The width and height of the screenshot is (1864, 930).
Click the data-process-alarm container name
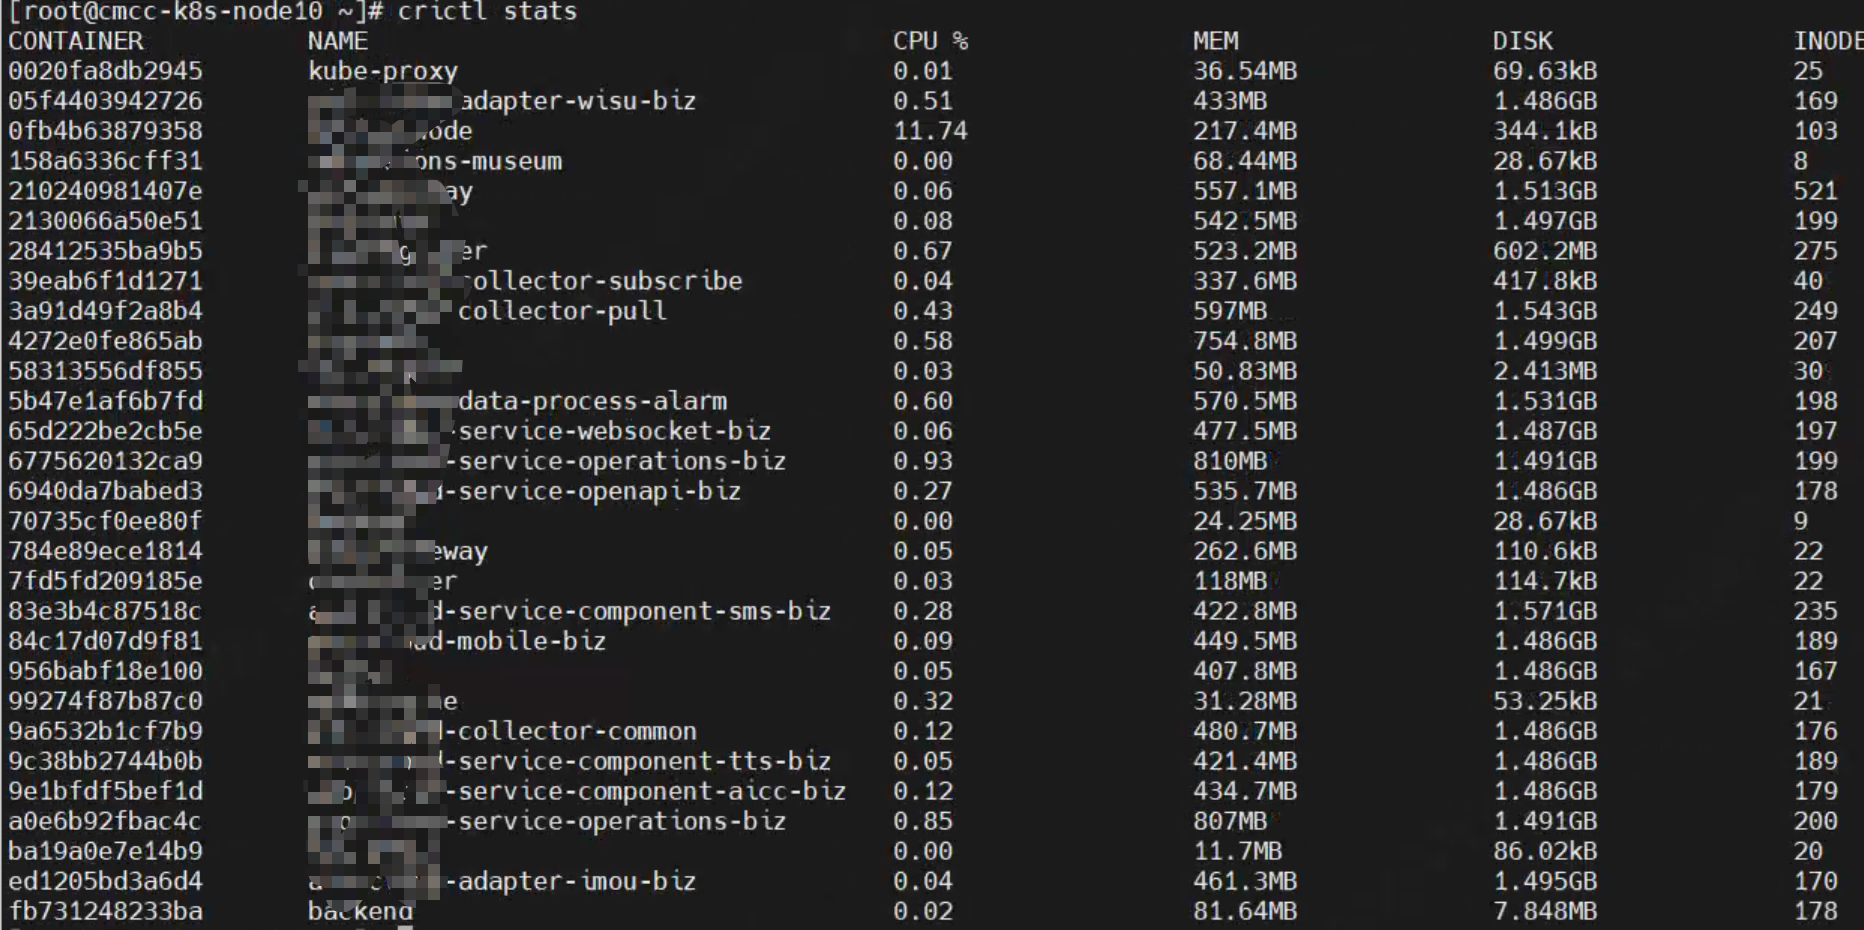592,401
